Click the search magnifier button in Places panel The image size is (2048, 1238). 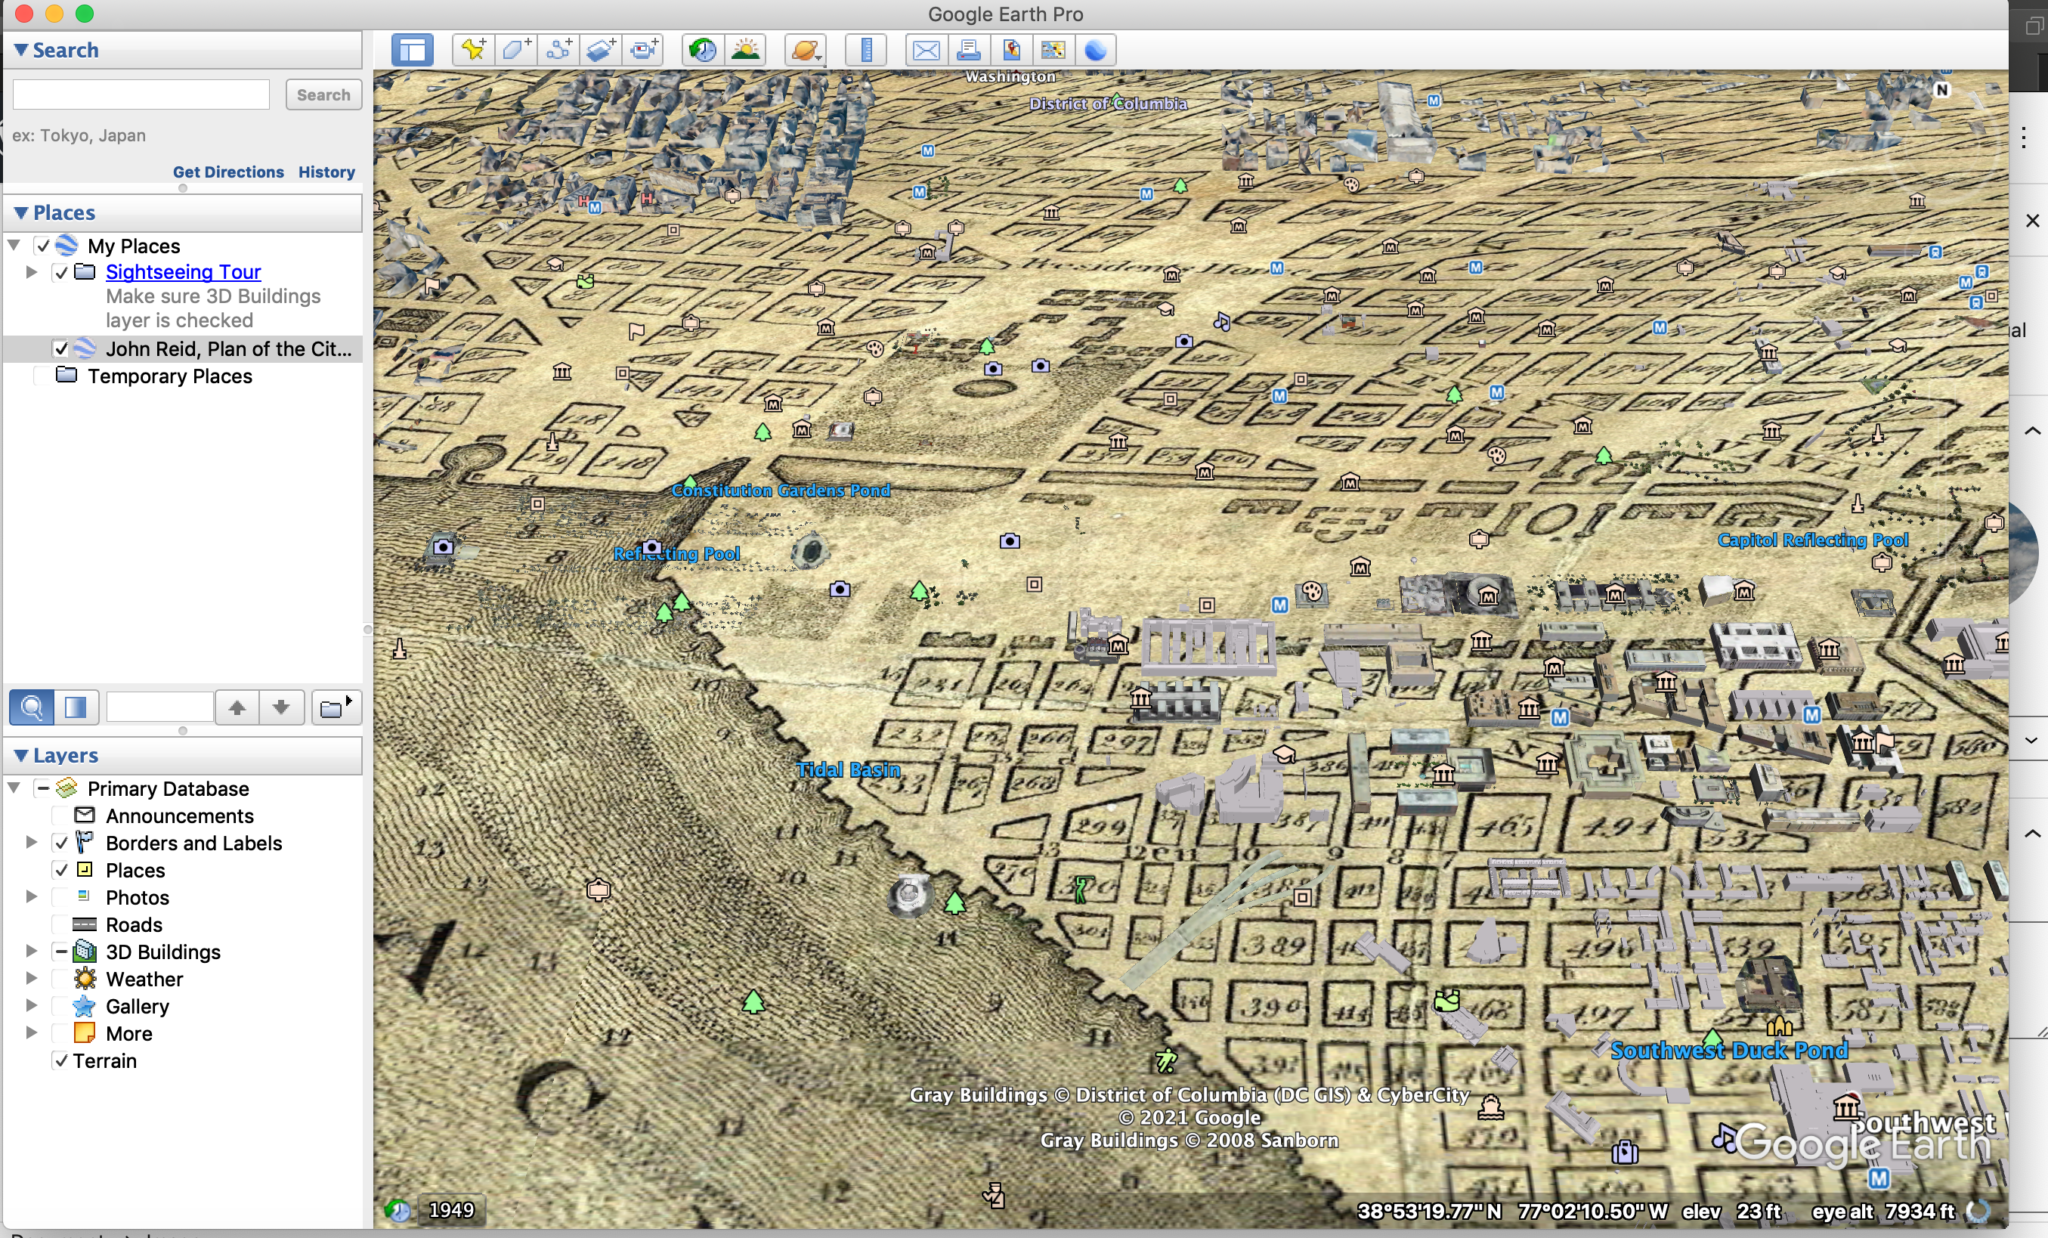tap(32, 707)
